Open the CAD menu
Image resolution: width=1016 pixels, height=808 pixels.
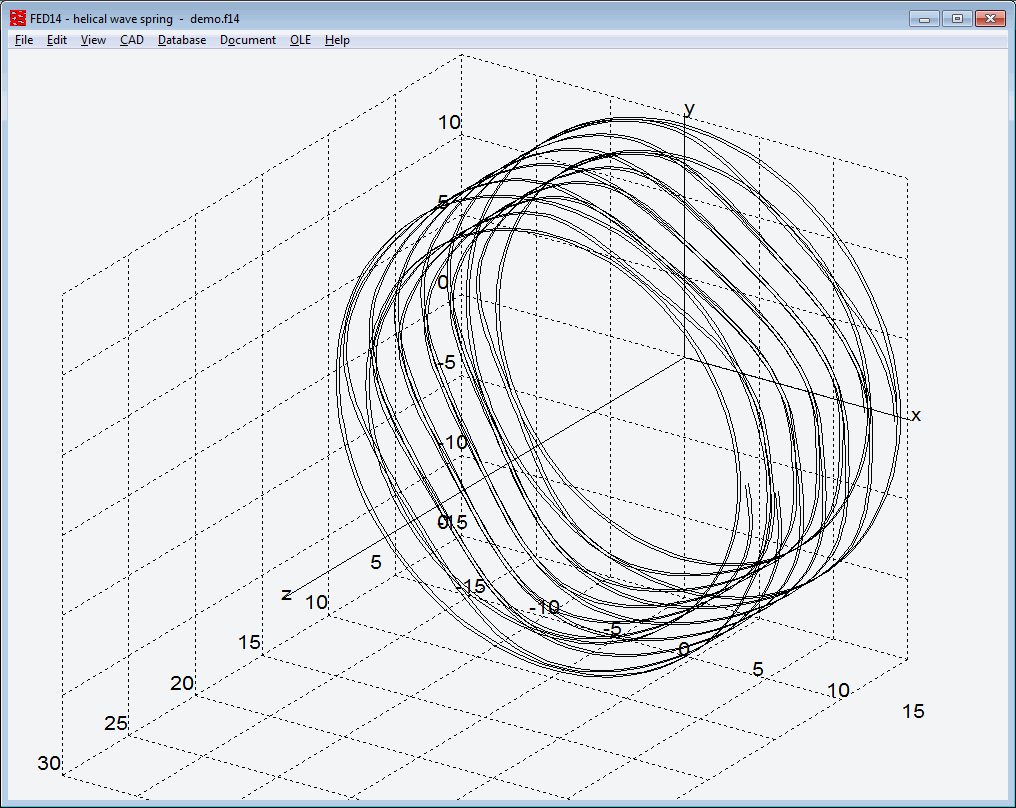[132, 40]
